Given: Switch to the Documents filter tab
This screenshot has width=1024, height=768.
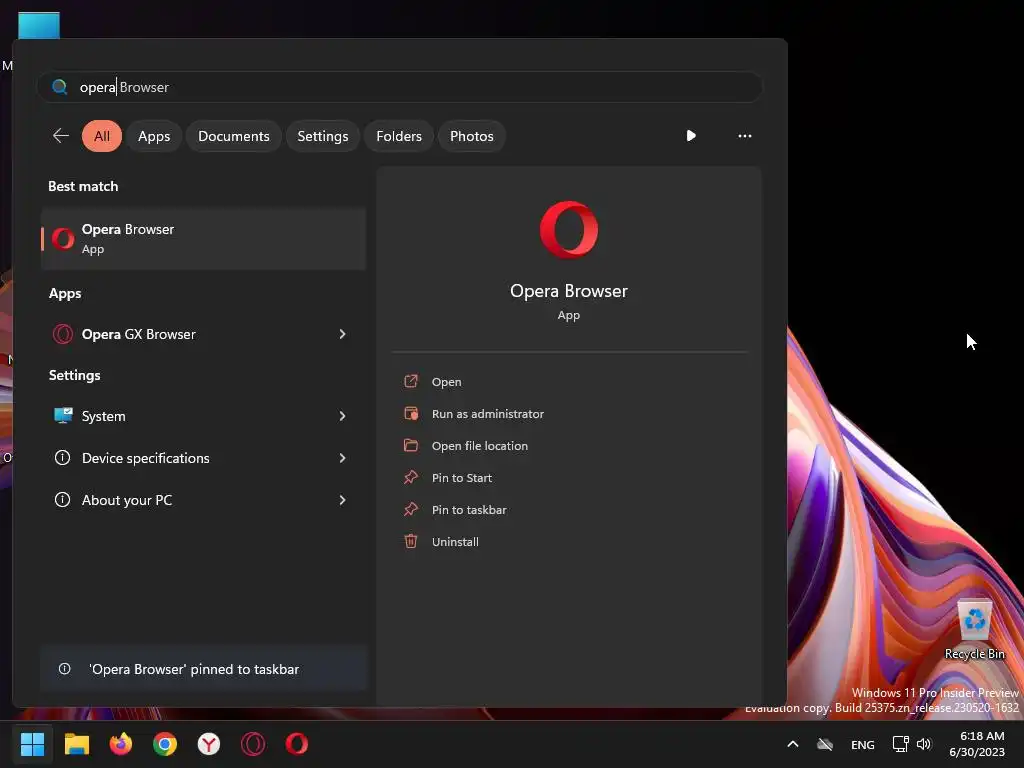Looking at the screenshot, I should point(234,136).
